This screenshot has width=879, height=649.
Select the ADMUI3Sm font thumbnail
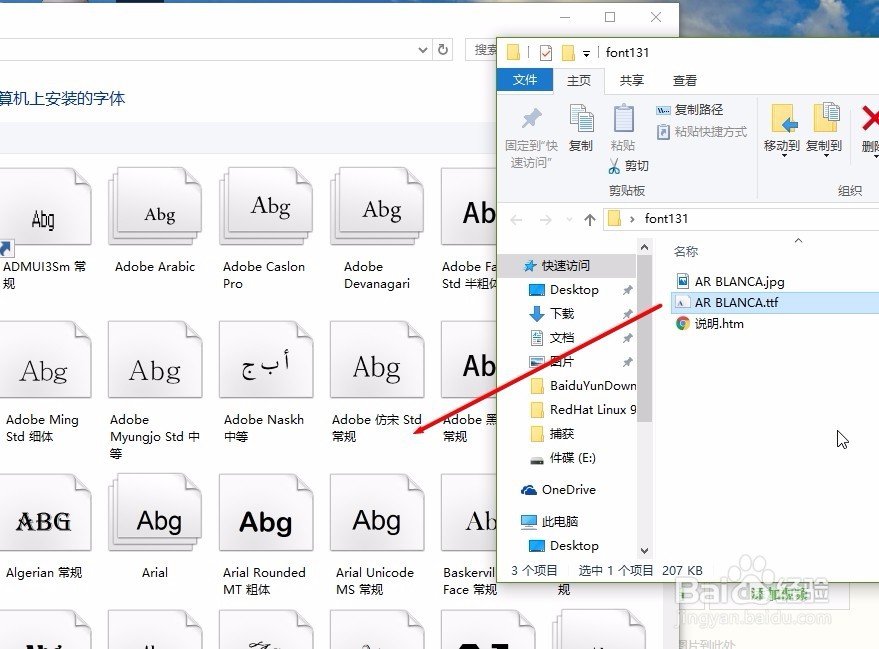(x=44, y=207)
